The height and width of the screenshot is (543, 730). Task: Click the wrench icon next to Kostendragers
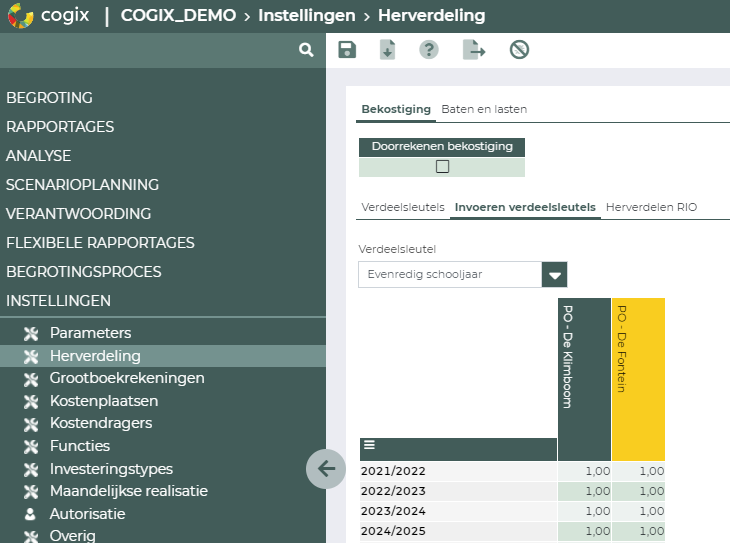pos(31,423)
